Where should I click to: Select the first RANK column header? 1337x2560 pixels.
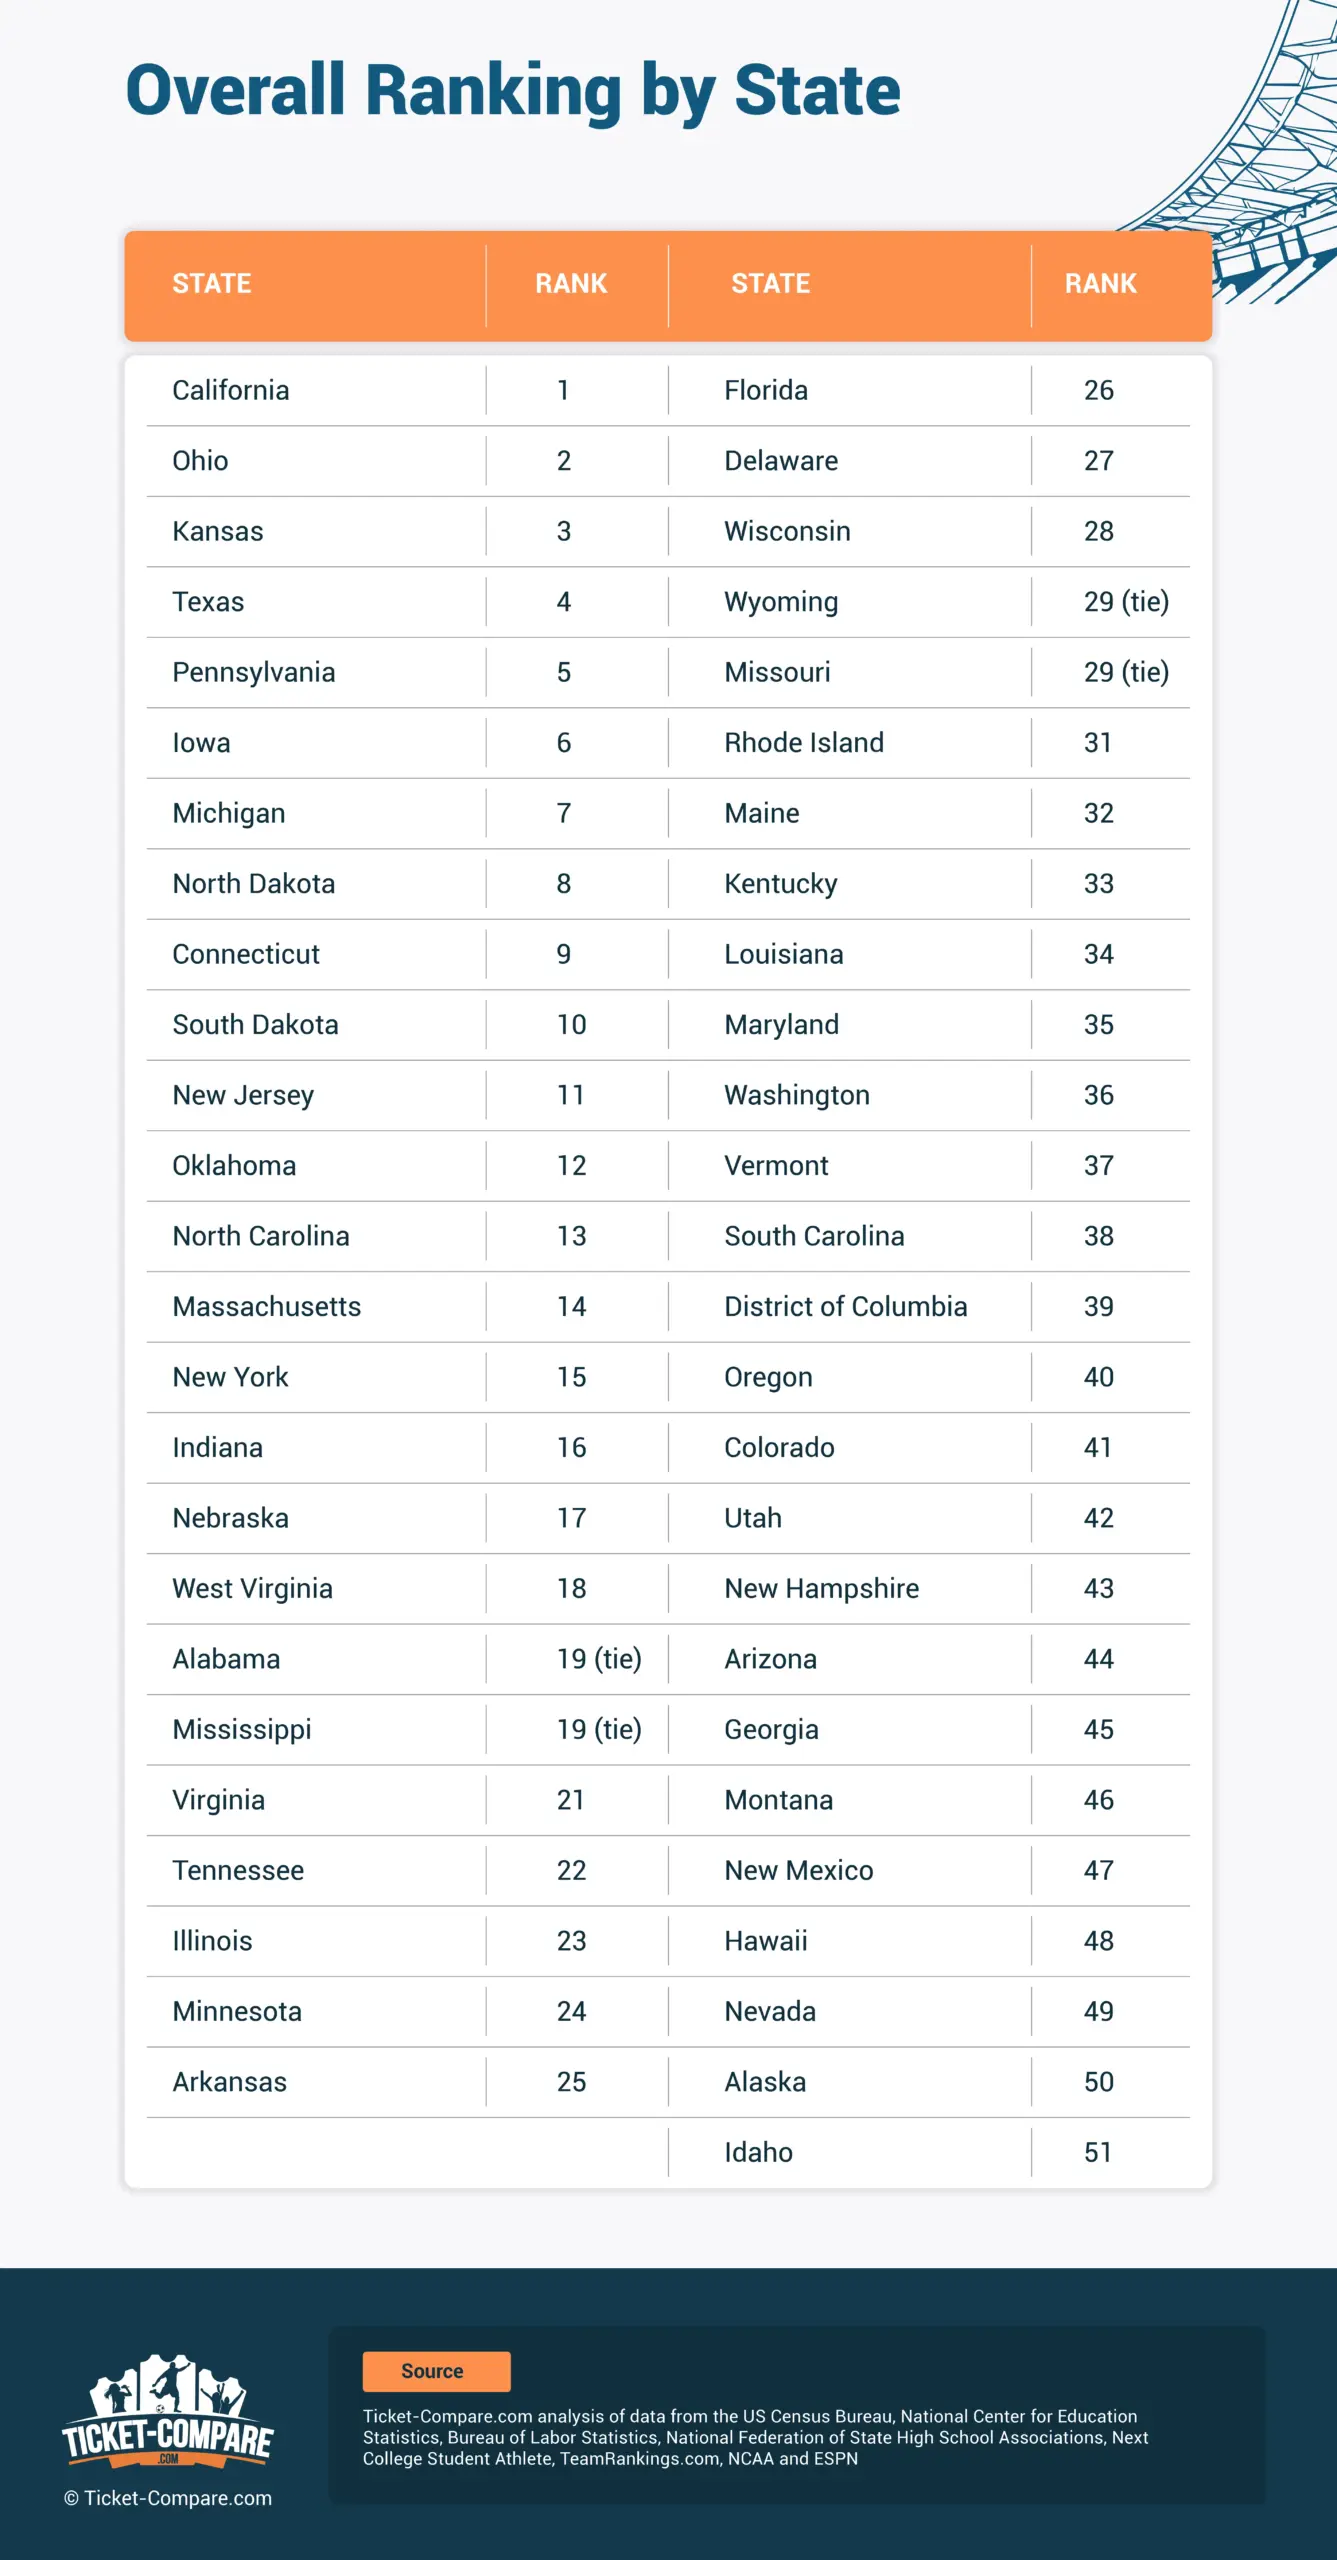[571, 284]
